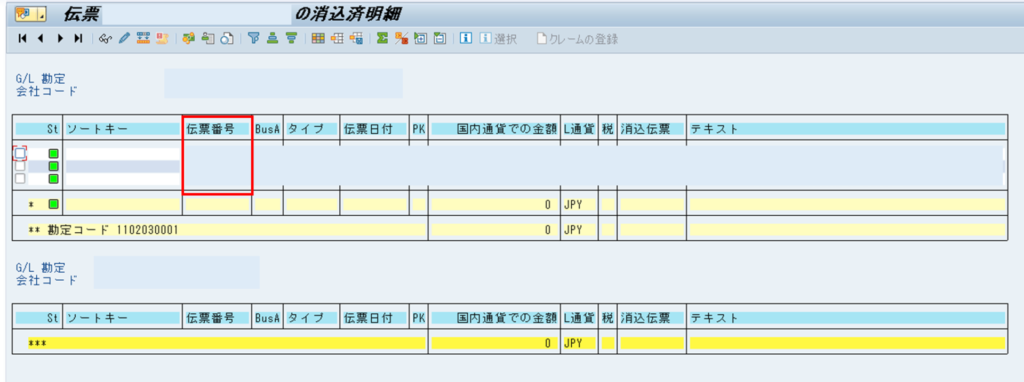1024x382 pixels.
Task: Click the 伝票番号 column header in the first table
Action: coord(210,129)
